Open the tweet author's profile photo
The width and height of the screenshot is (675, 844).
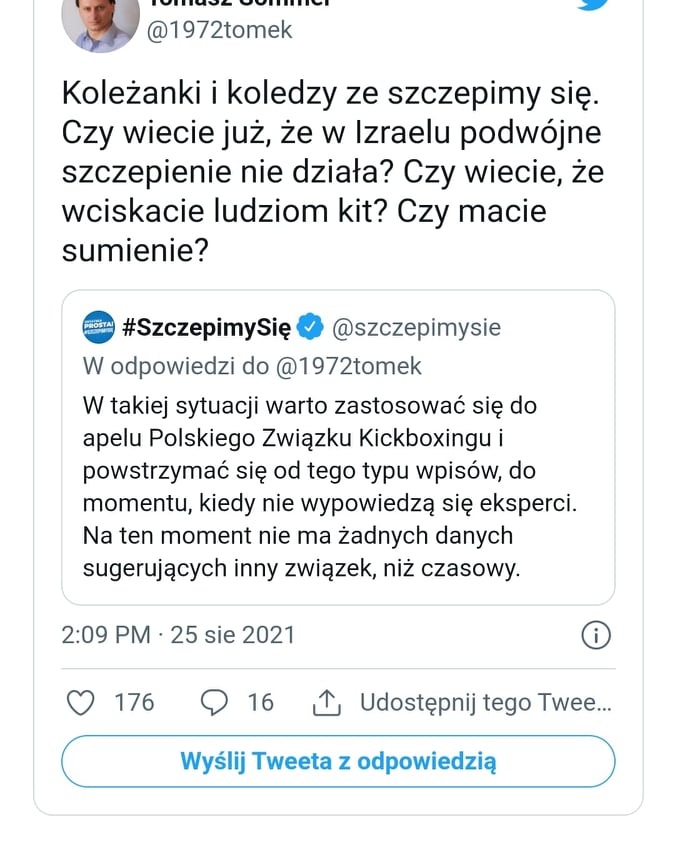click(98, 20)
